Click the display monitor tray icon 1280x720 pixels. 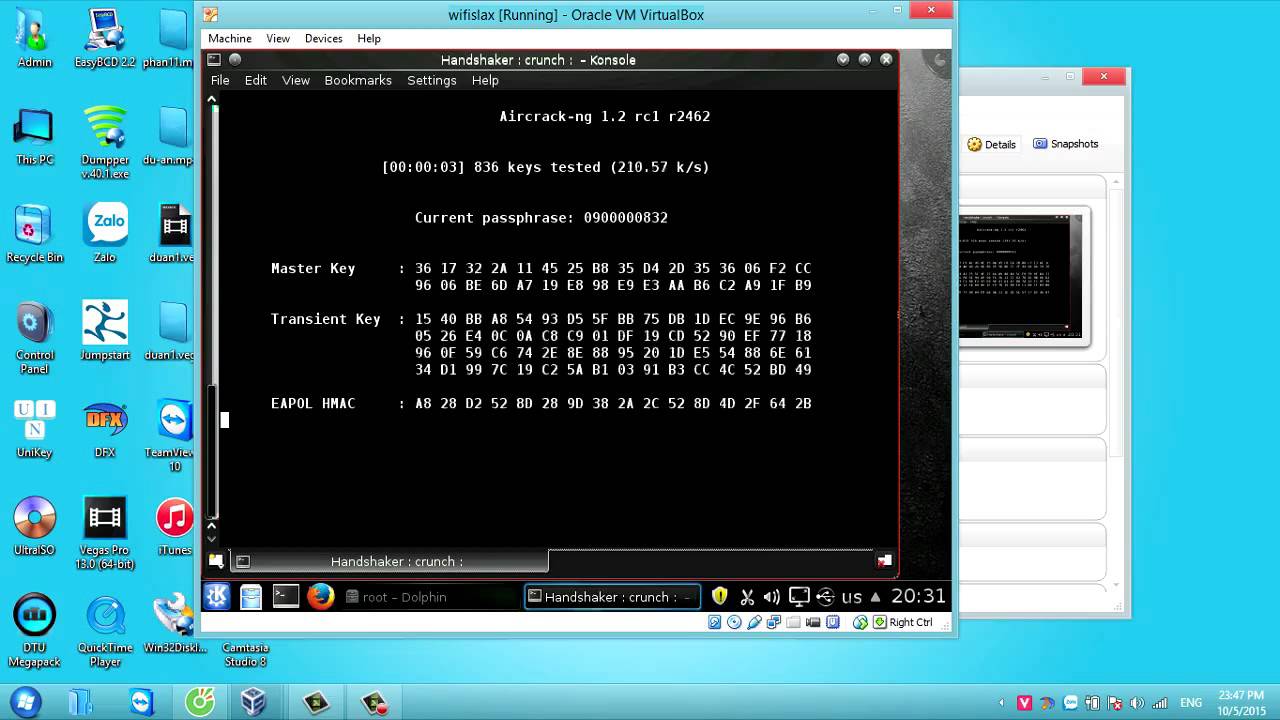[x=799, y=597]
